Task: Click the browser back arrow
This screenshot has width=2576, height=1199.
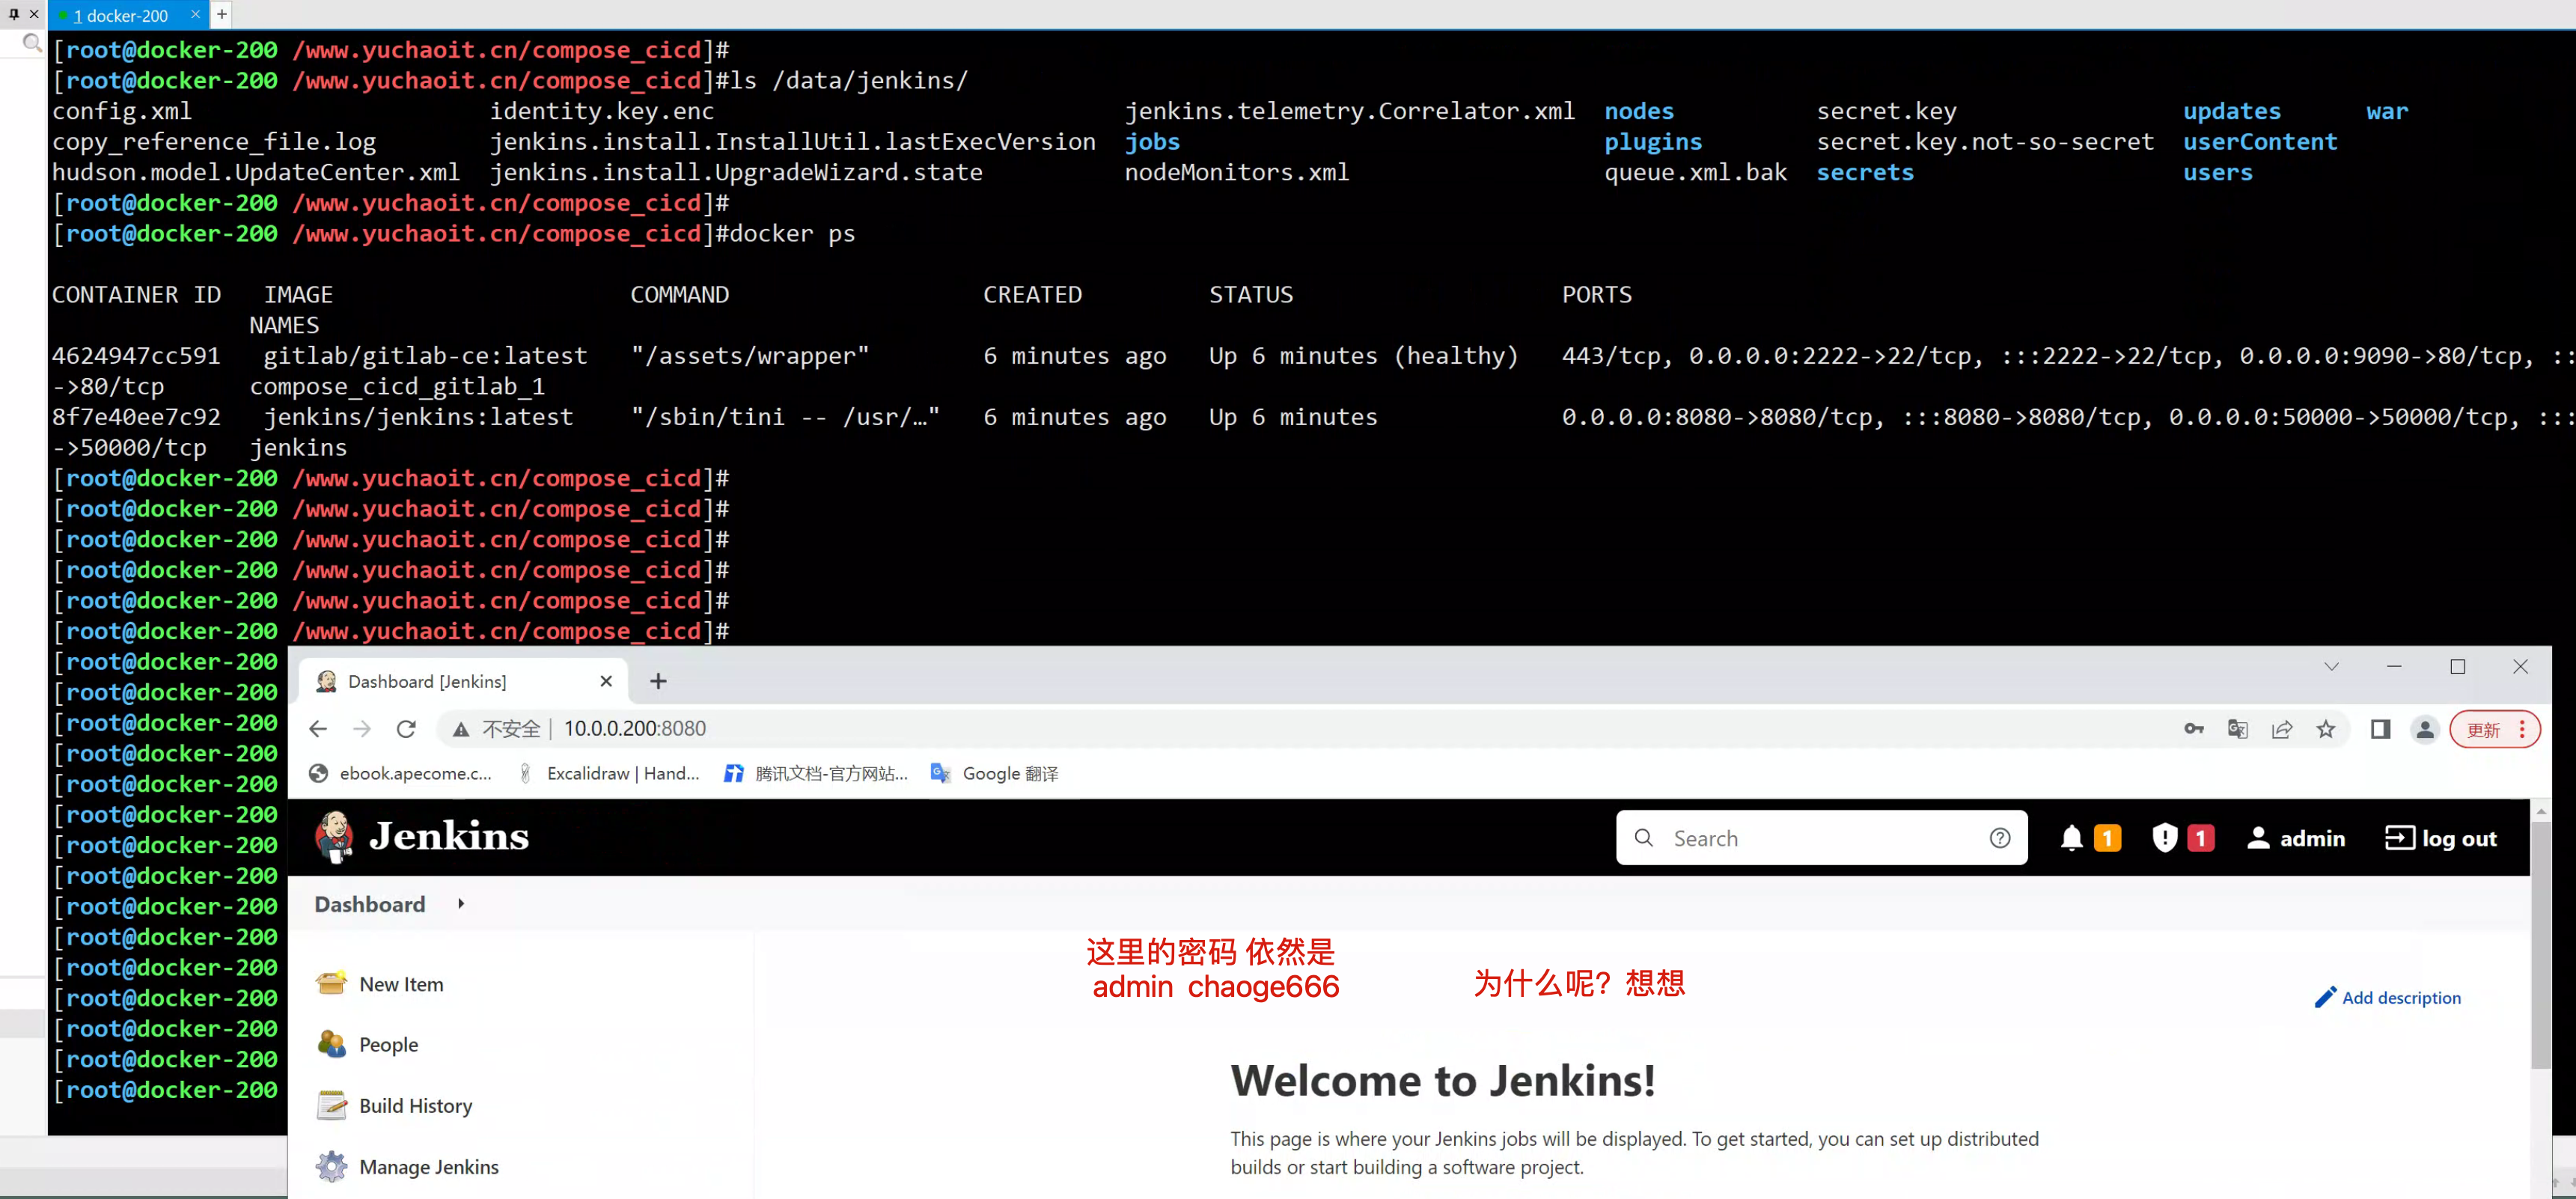Action: tap(318, 729)
